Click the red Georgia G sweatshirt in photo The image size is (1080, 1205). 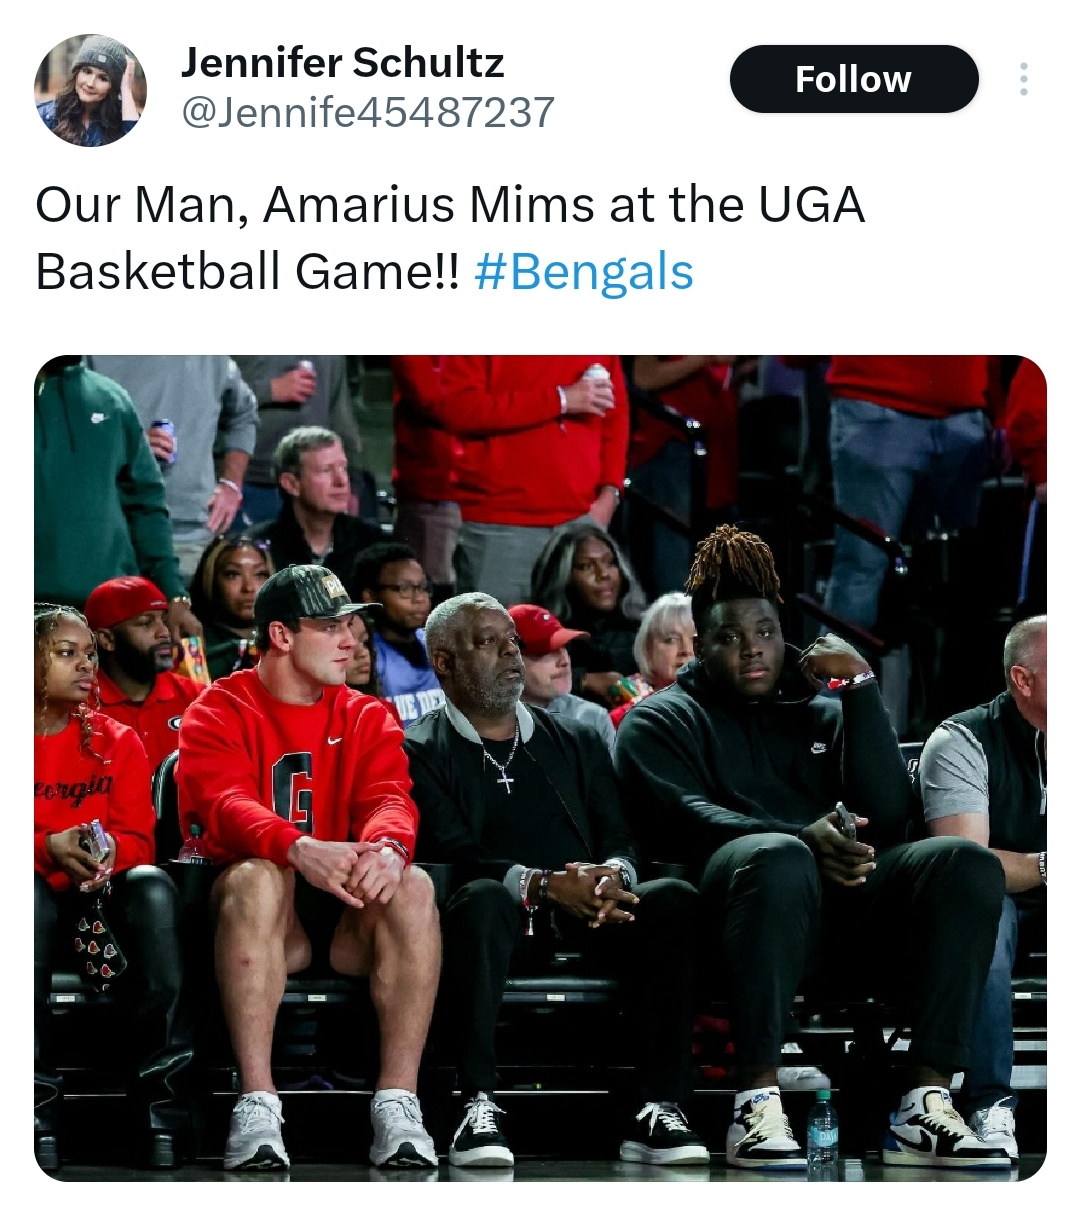pyautogui.click(x=295, y=765)
